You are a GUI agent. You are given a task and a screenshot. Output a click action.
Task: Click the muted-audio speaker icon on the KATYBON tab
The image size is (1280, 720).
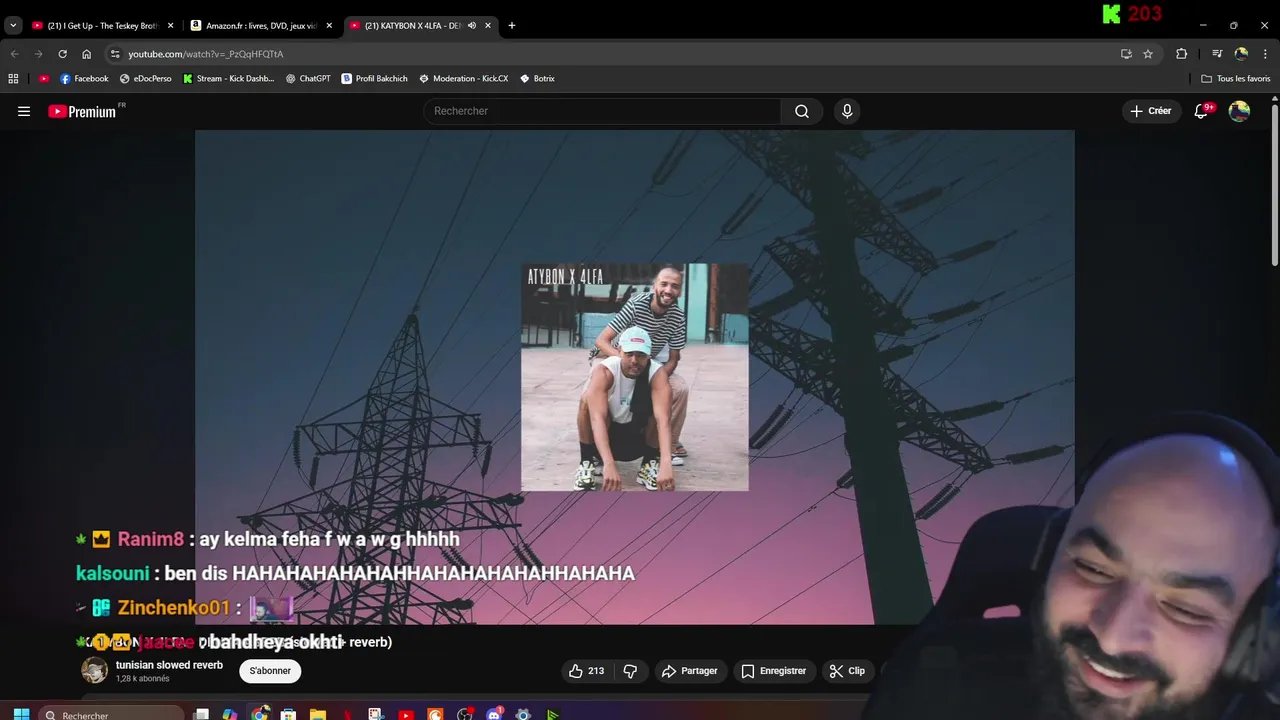coord(471,25)
